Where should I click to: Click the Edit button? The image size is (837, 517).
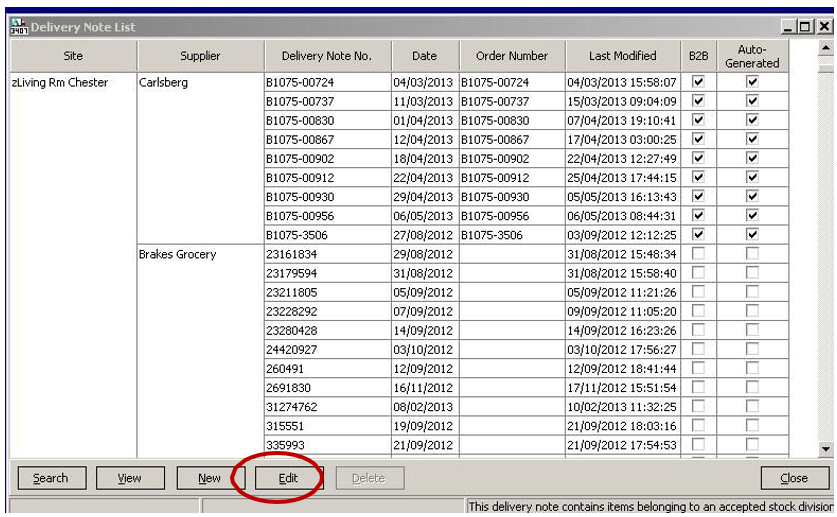288,478
